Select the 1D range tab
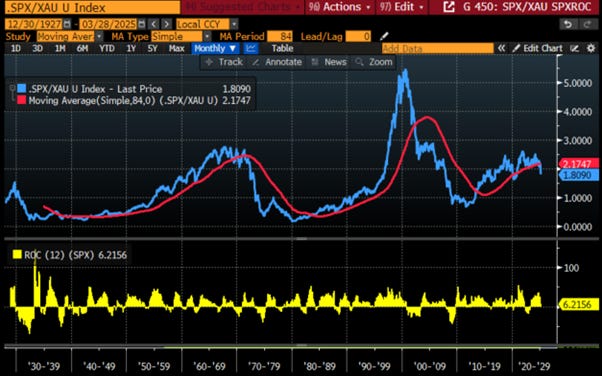602x376 pixels. [x=16, y=48]
